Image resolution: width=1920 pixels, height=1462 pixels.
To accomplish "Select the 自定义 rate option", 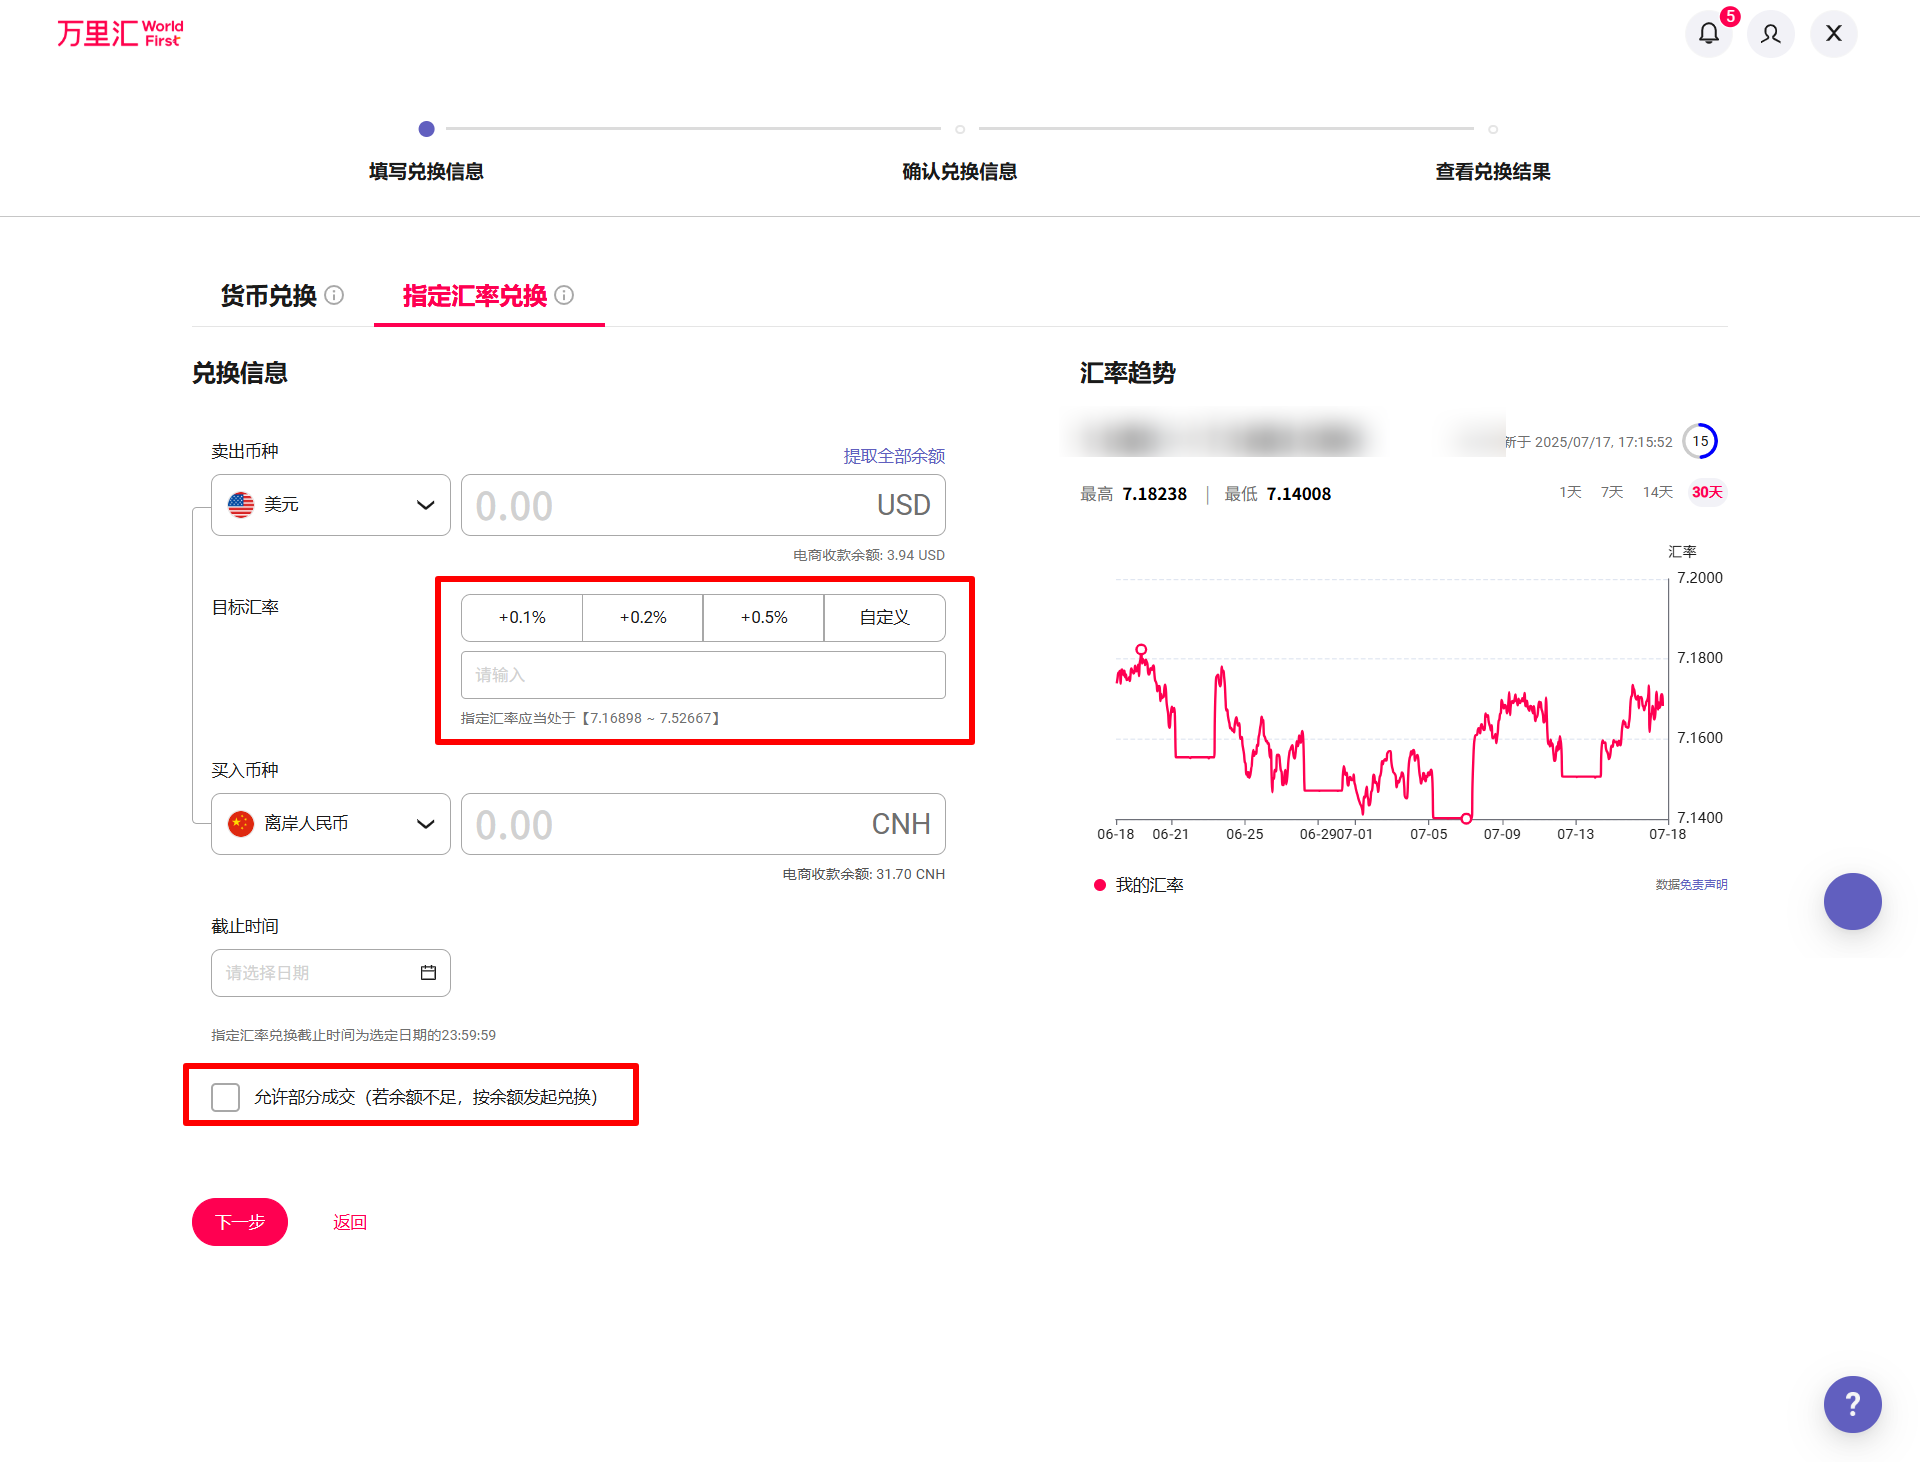I will 884,618.
